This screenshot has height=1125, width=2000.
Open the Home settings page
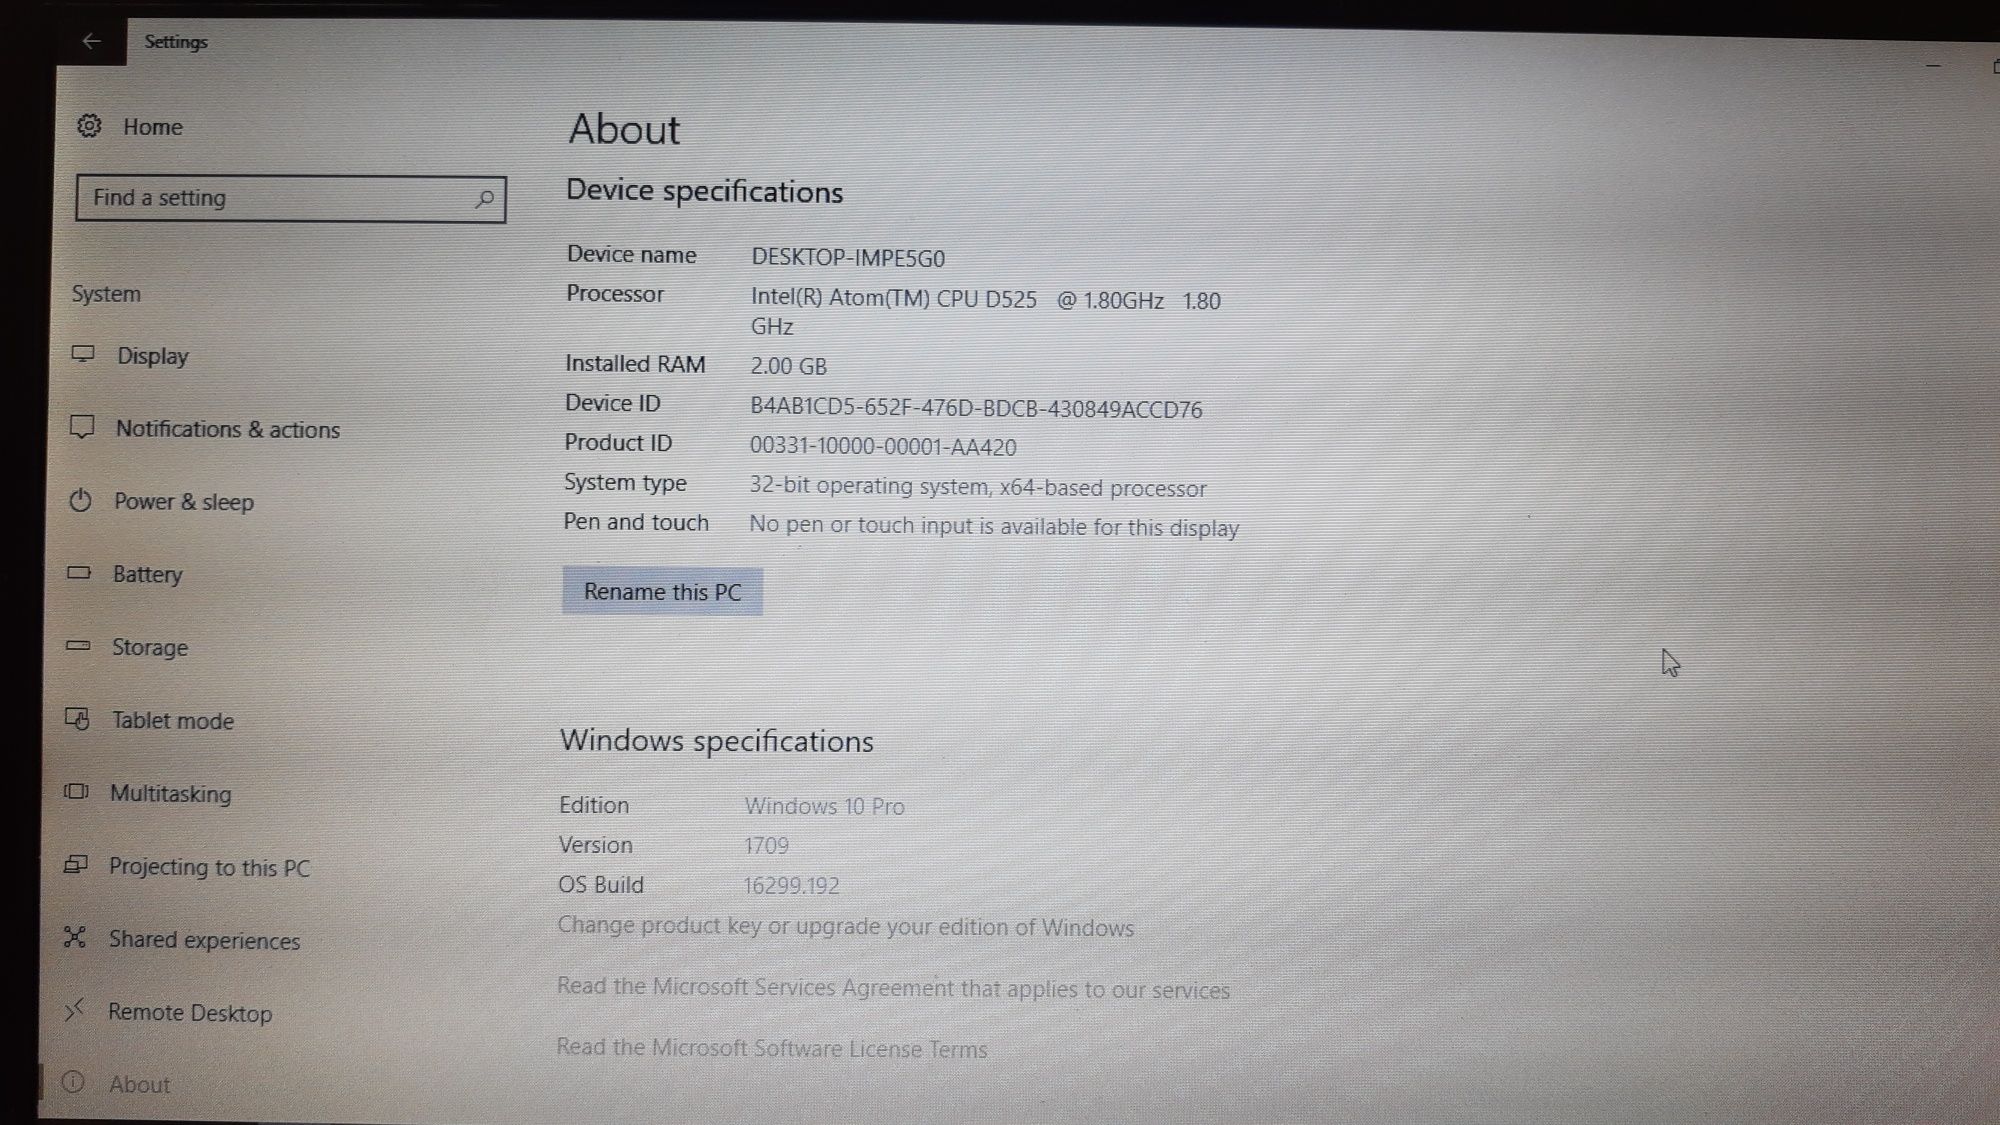tap(153, 127)
